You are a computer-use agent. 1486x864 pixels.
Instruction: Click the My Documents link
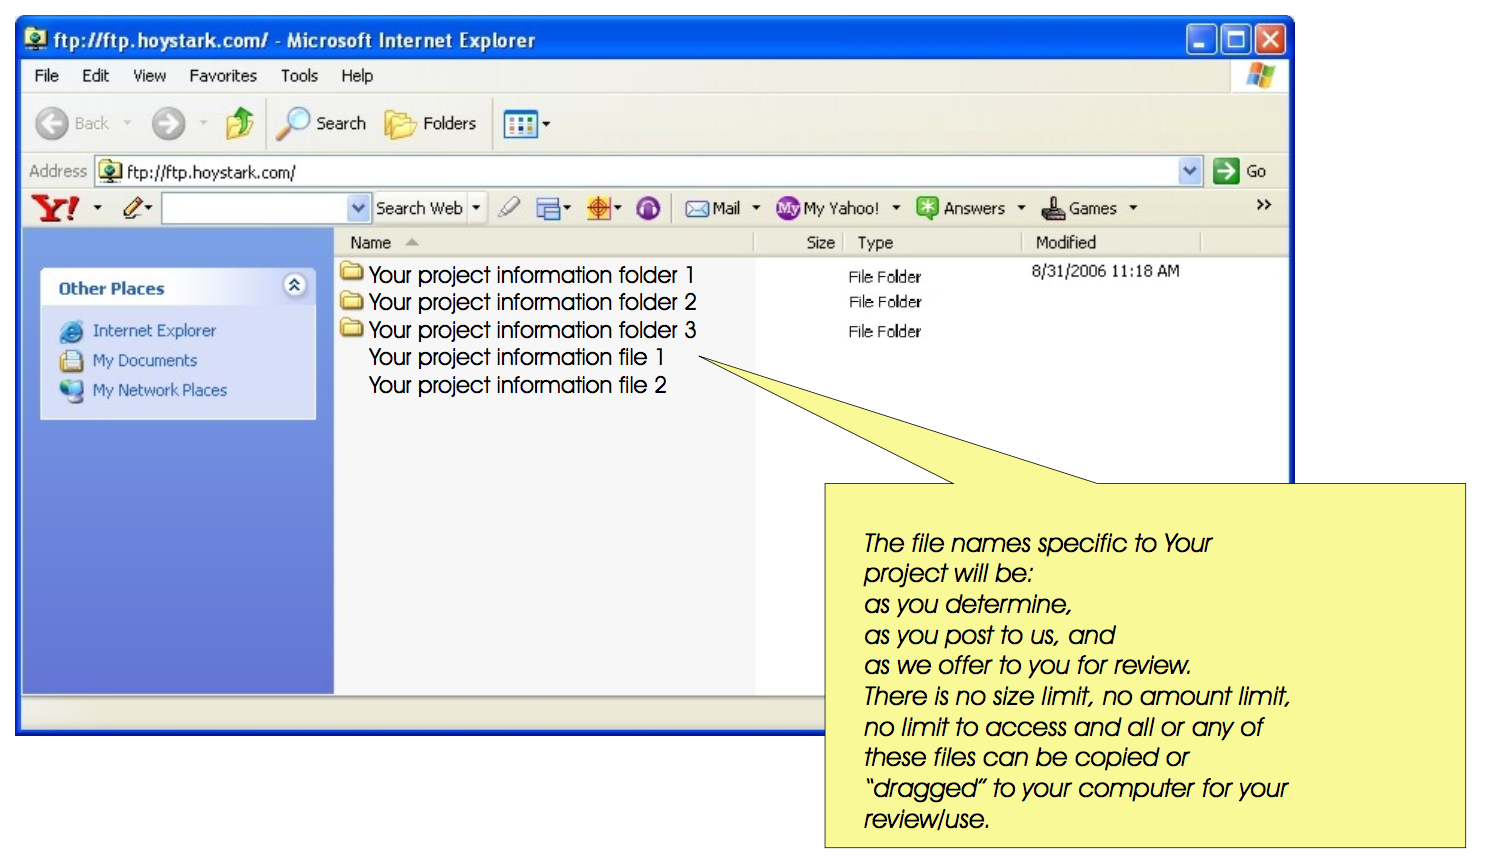click(x=145, y=360)
